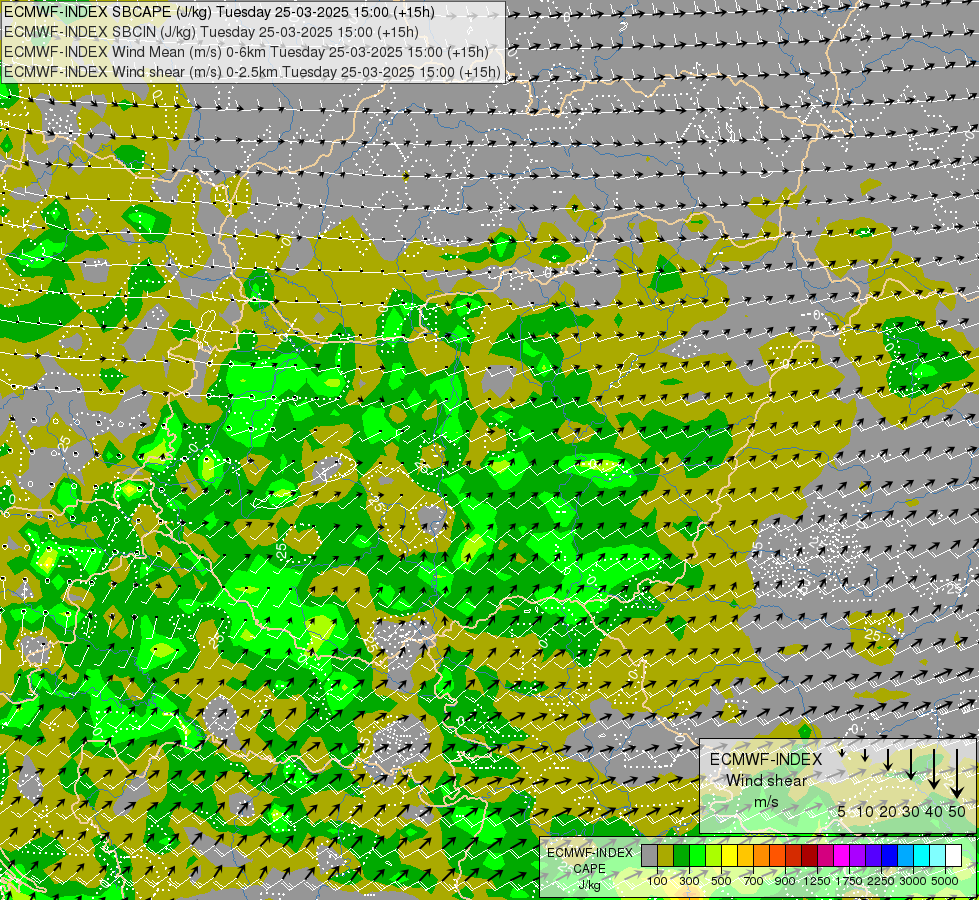Click the bright green CAPE legend swatch

697,856
